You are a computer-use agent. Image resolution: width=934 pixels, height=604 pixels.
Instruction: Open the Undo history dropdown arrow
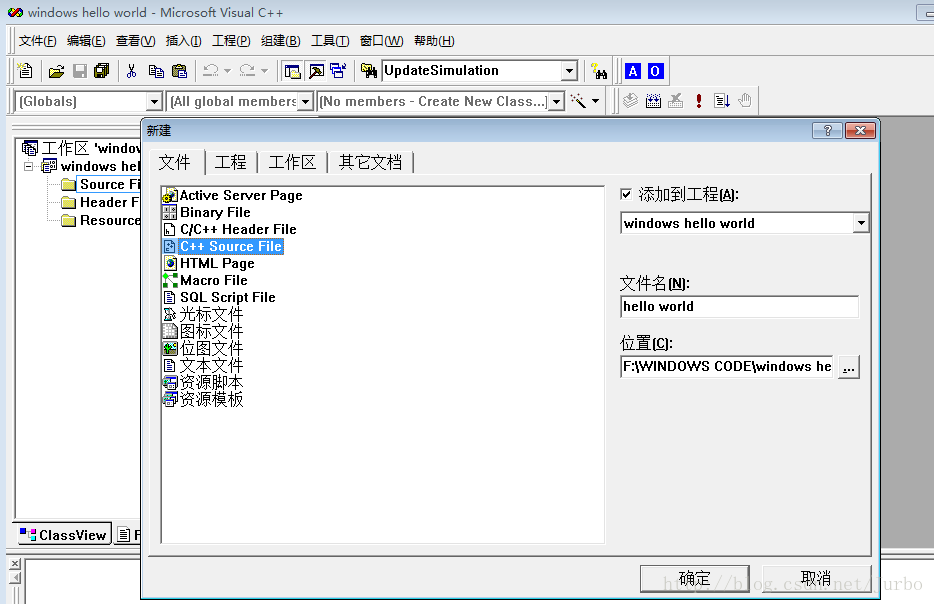227,71
